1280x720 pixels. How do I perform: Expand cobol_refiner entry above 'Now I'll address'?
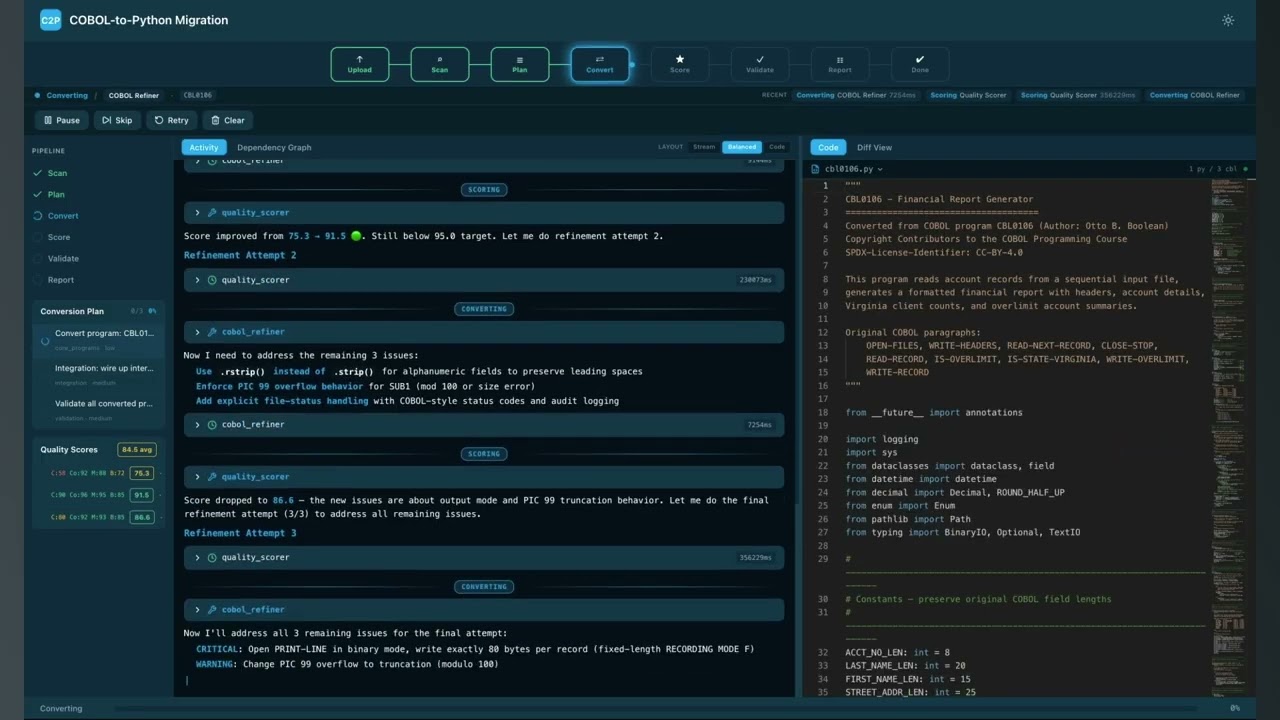click(x=484, y=610)
